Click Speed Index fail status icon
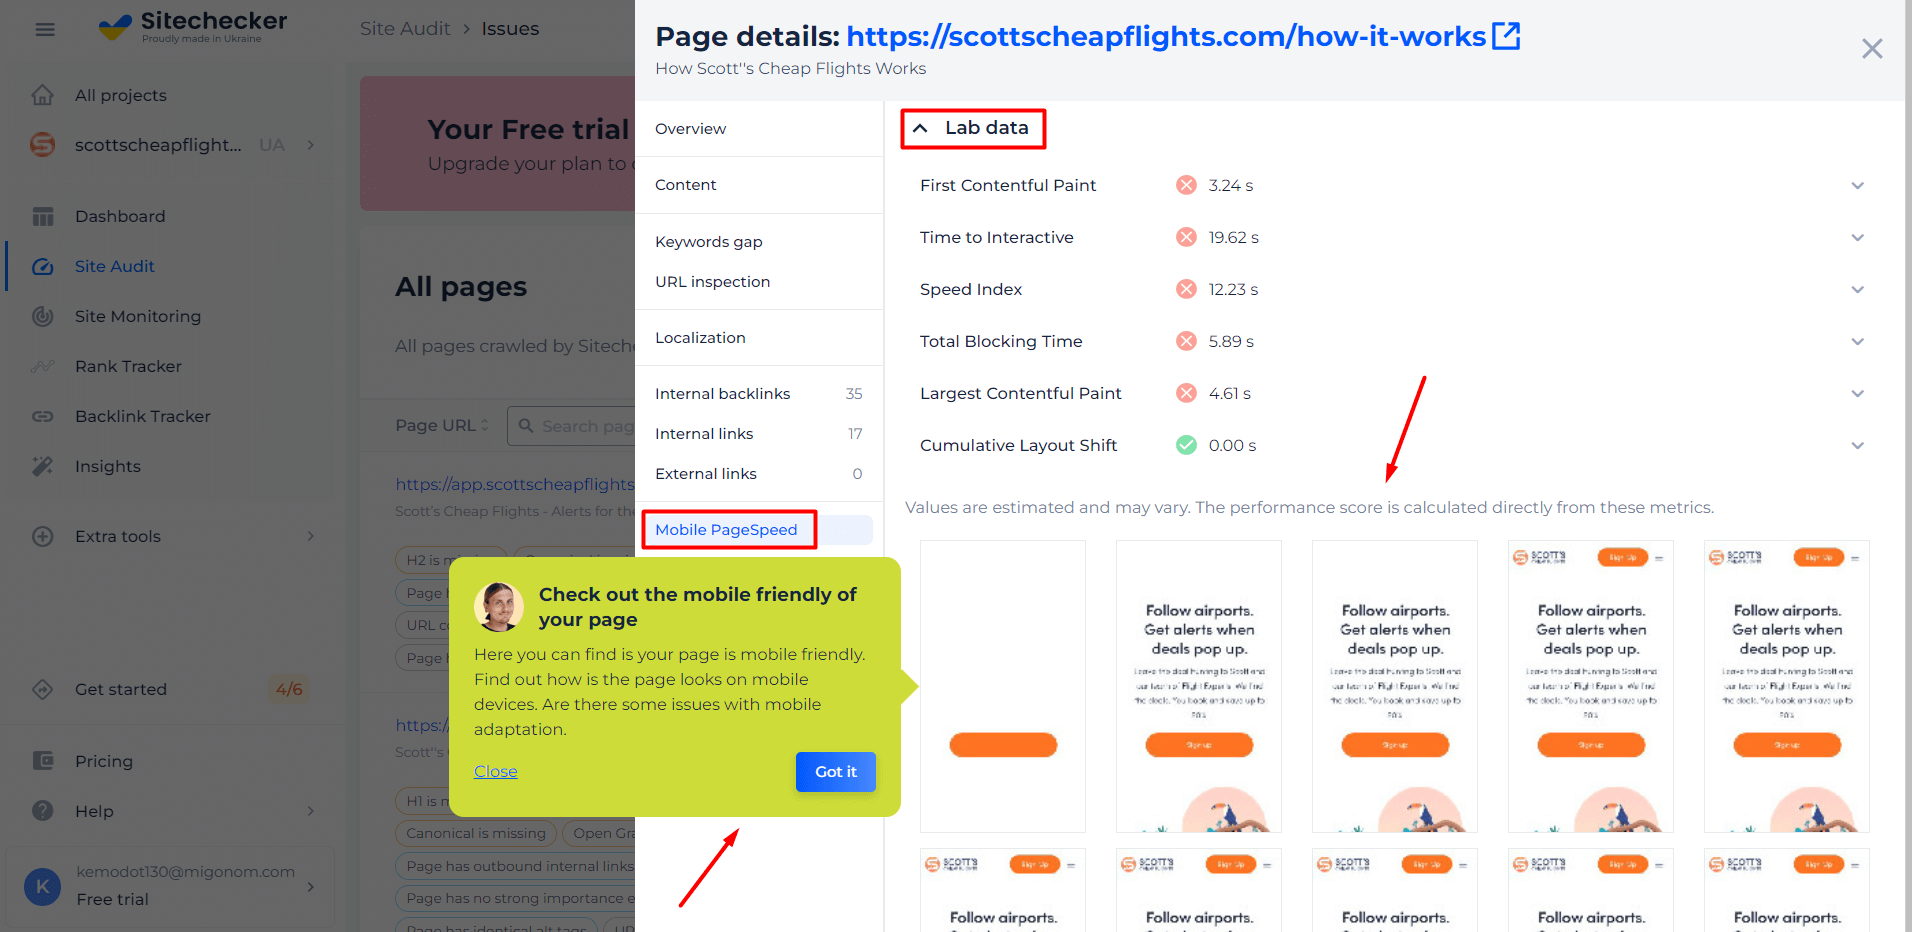 click(x=1186, y=289)
